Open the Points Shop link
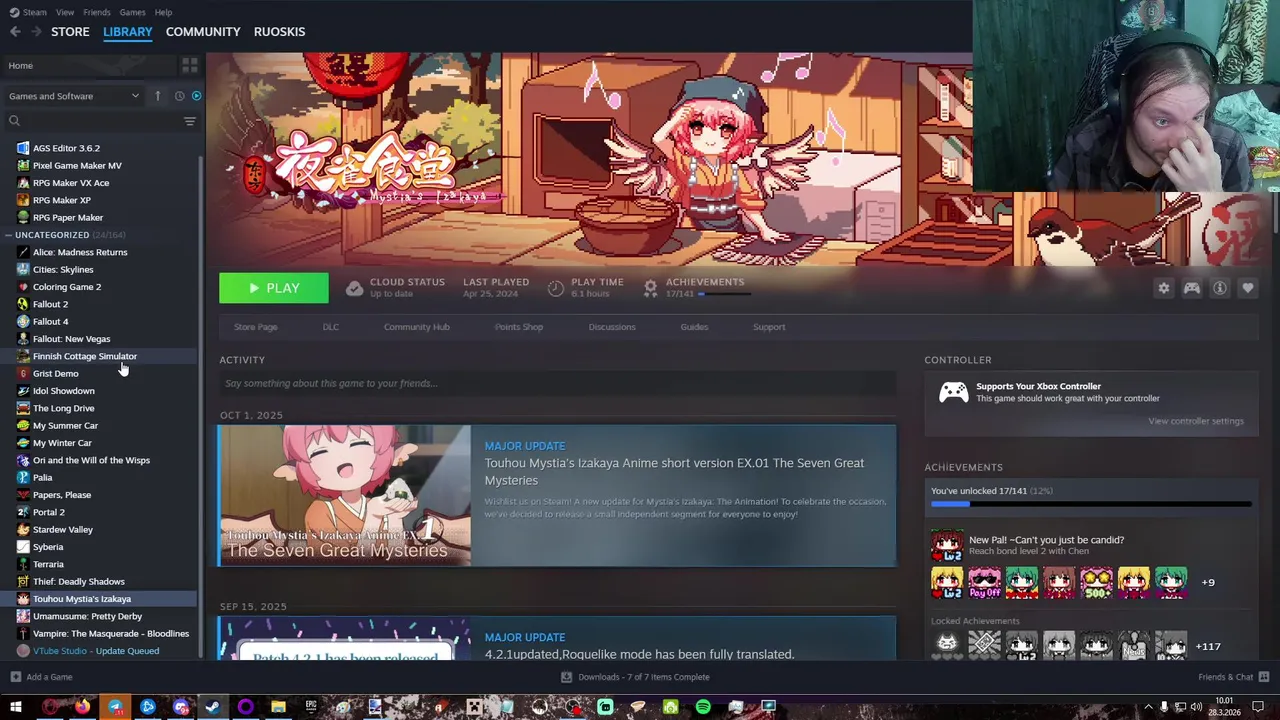1280x720 pixels. pos(518,327)
